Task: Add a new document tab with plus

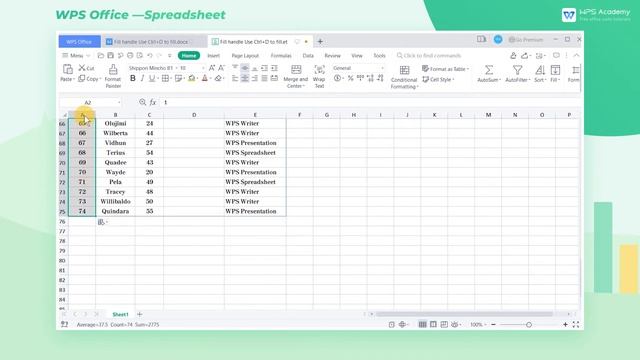Action: click(x=320, y=41)
